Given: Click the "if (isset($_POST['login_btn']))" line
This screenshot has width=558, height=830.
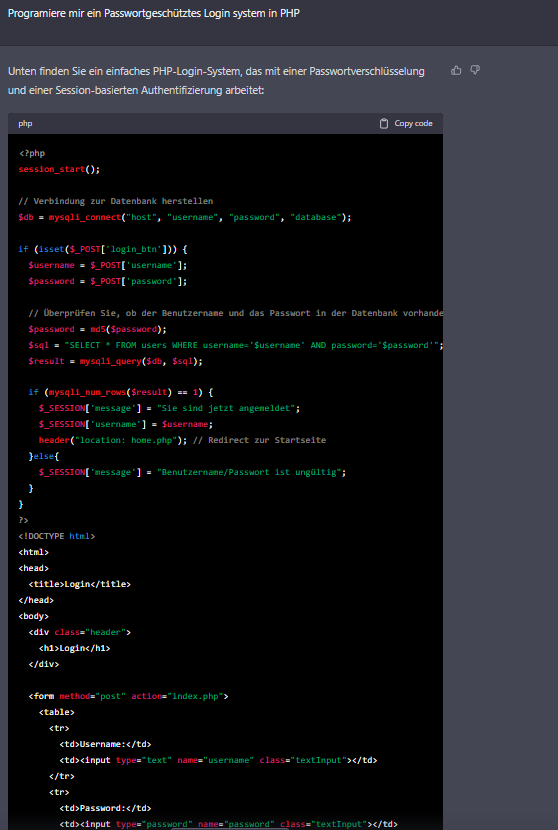Looking at the screenshot, I should tap(103, 249).
